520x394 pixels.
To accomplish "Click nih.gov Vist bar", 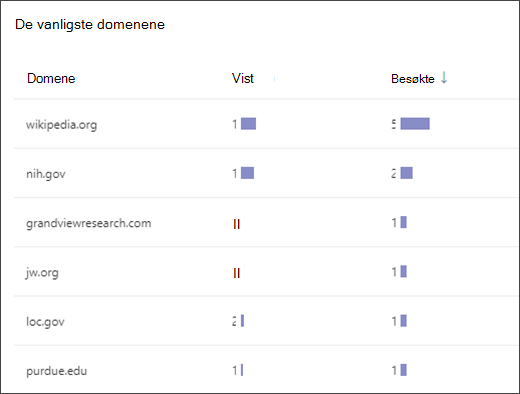I will pyautogui.click(x=247, y=173).
